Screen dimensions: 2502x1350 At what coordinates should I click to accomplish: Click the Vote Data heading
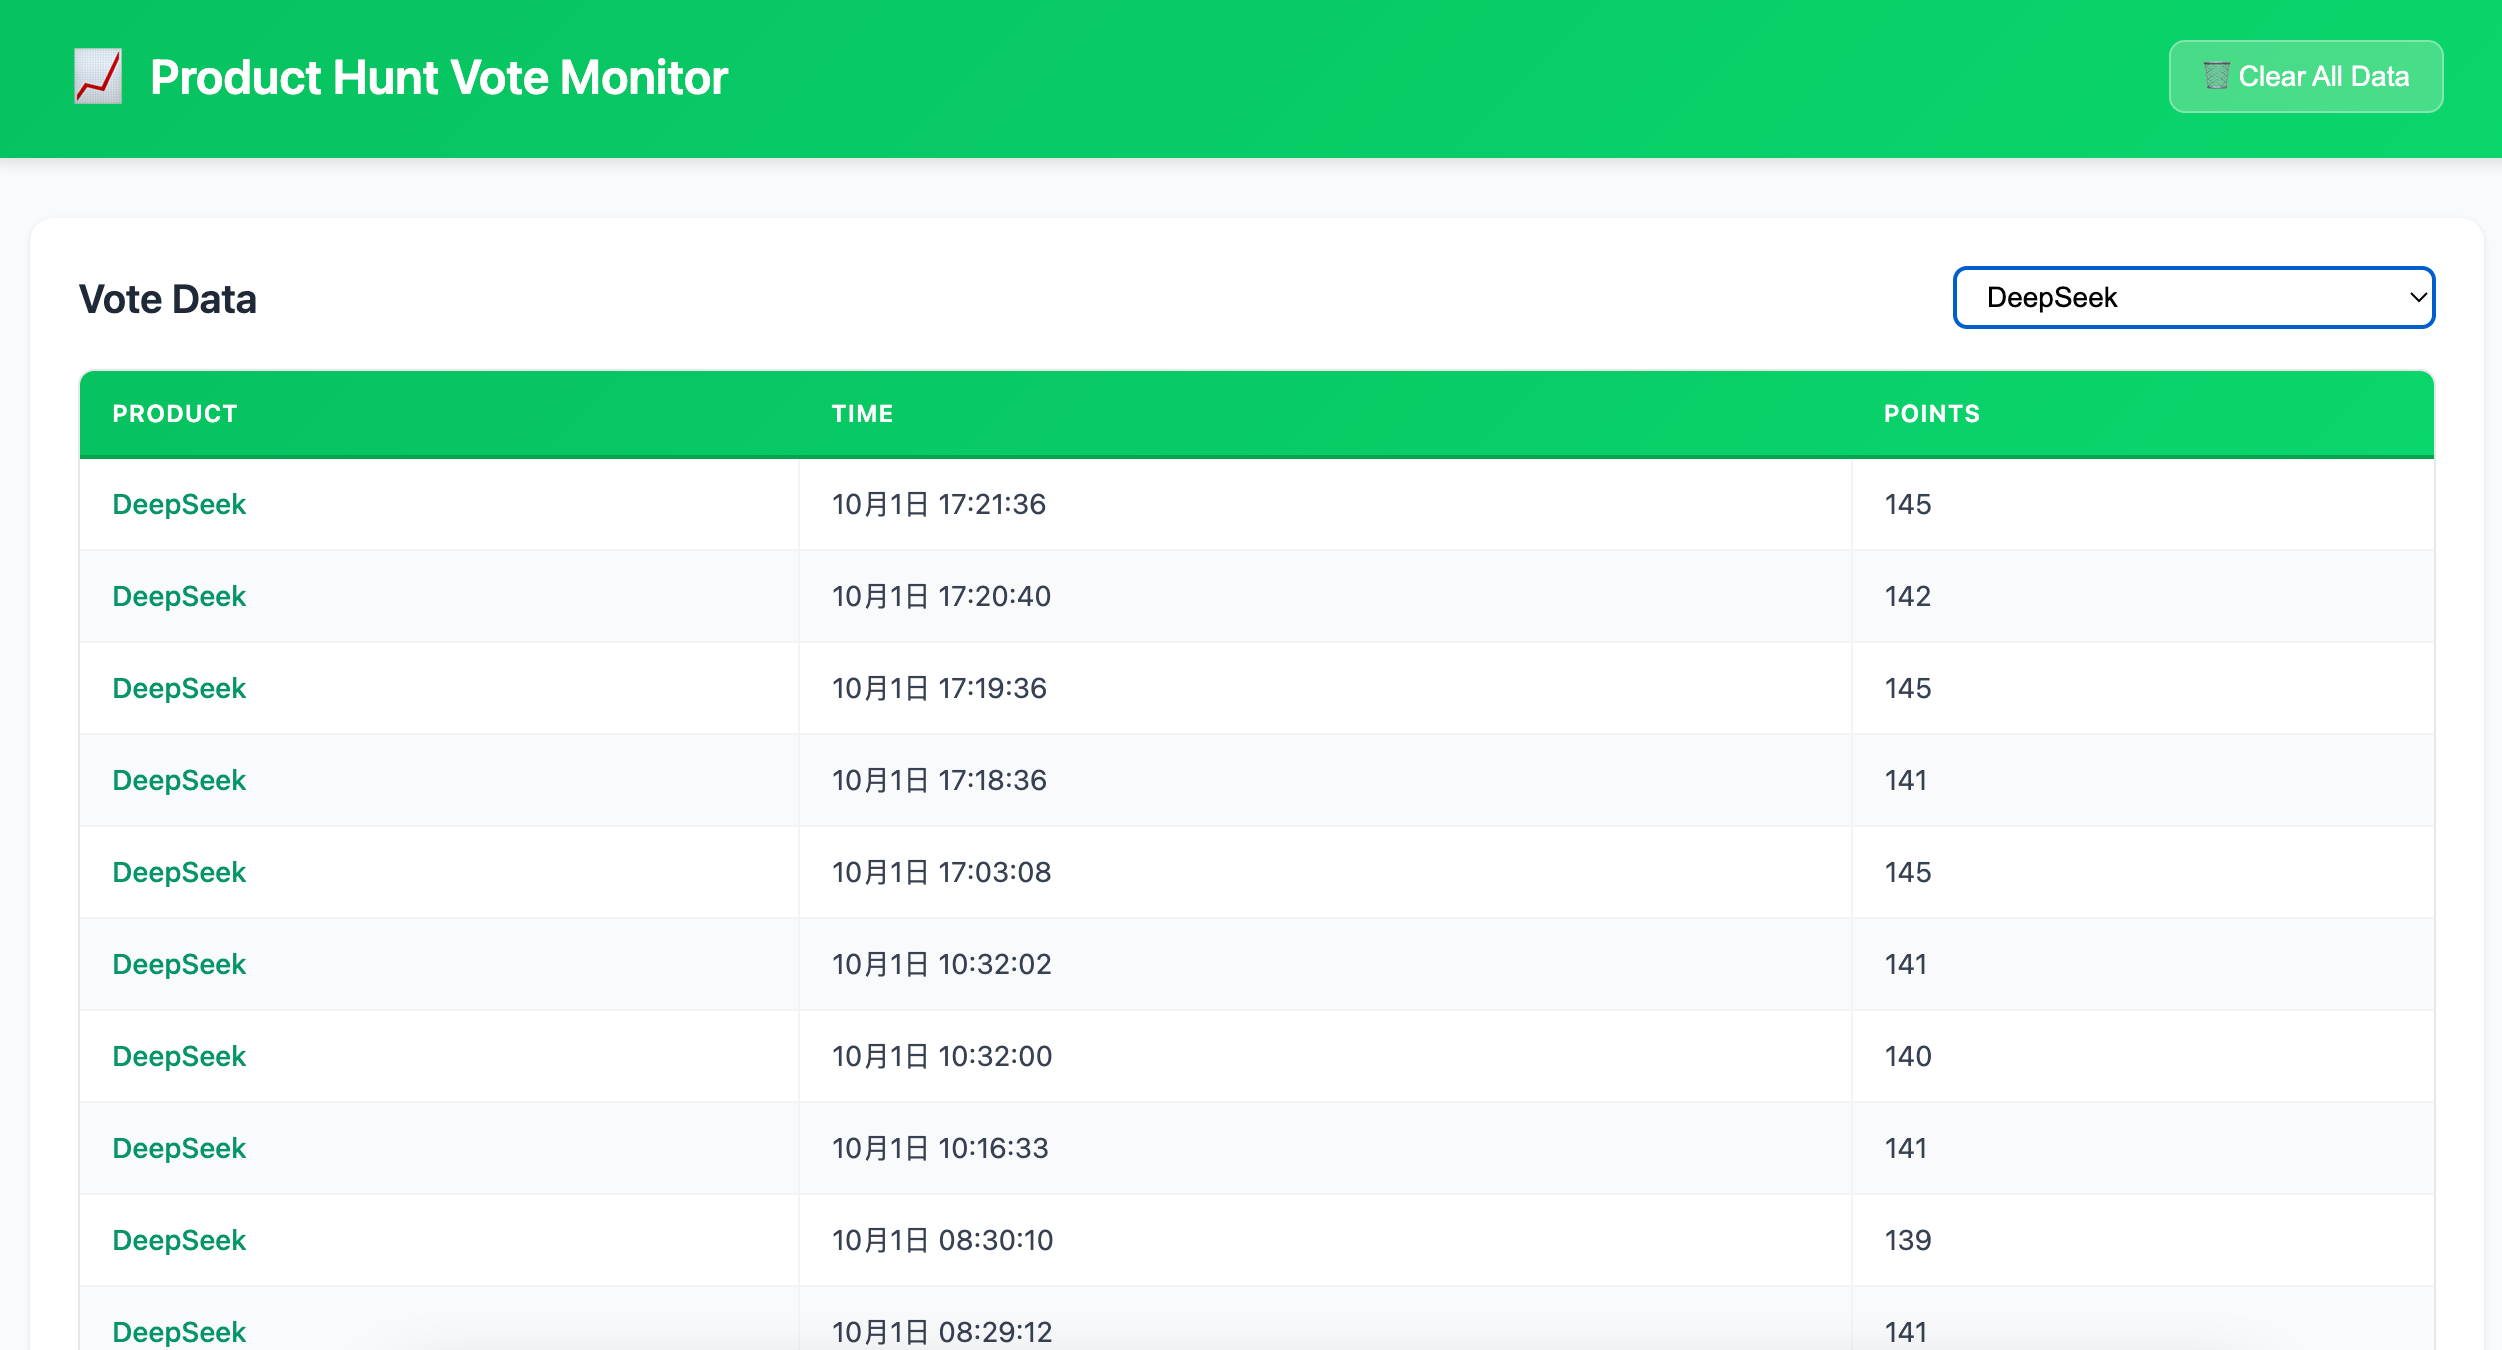(x=168, y=299)
